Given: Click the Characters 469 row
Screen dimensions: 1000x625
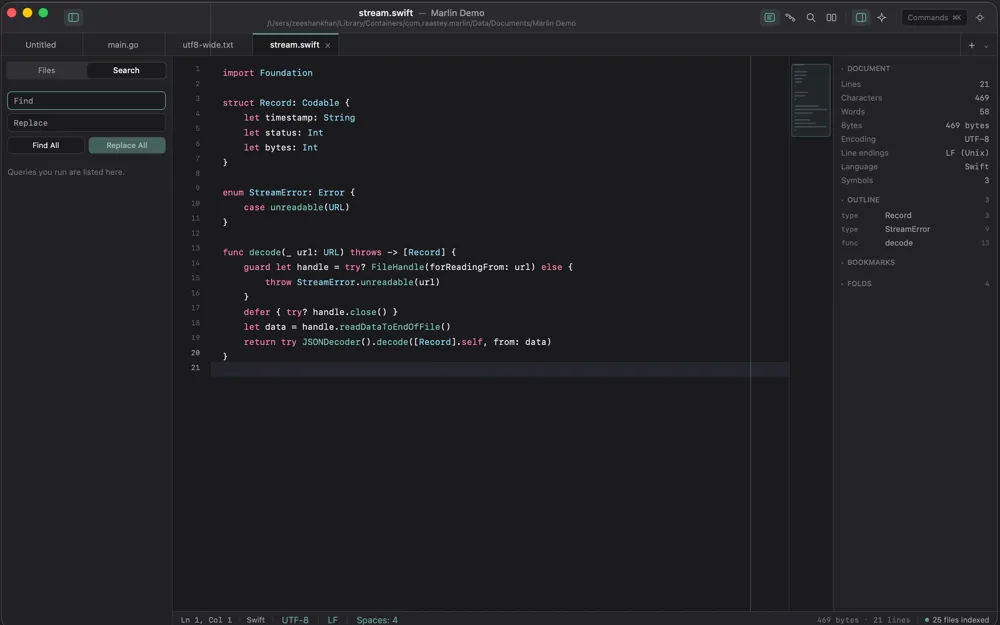Looking at the screenshot, I should (915, 98).
